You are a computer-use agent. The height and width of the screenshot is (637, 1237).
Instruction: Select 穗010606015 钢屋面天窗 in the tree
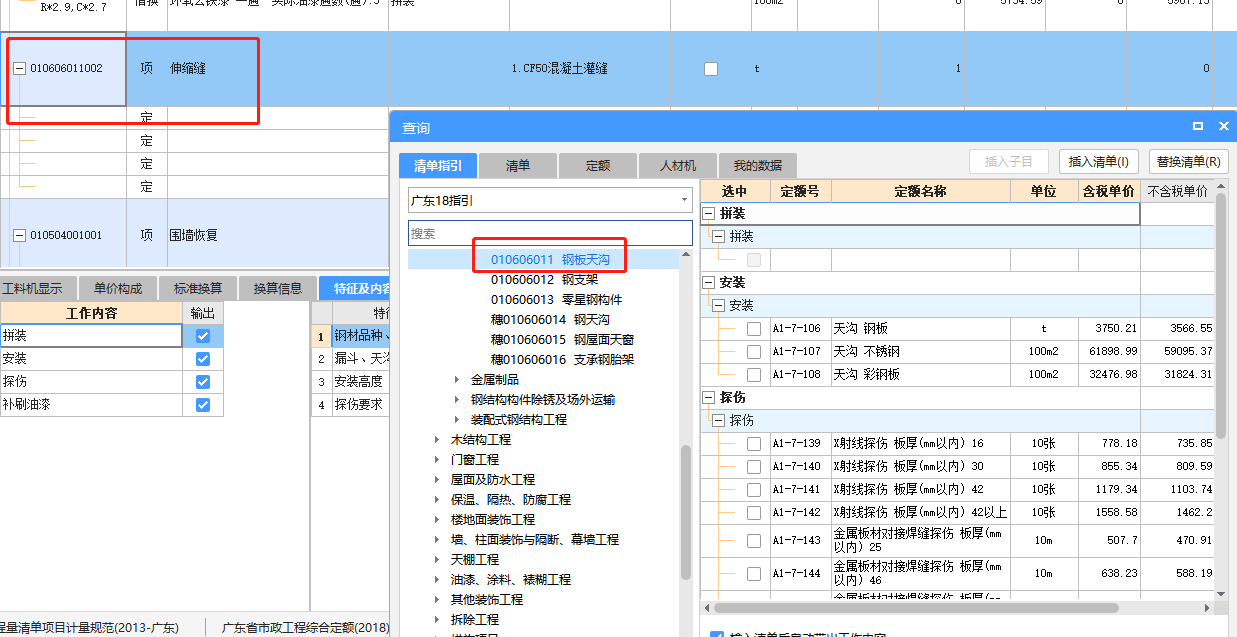point(562,340)
